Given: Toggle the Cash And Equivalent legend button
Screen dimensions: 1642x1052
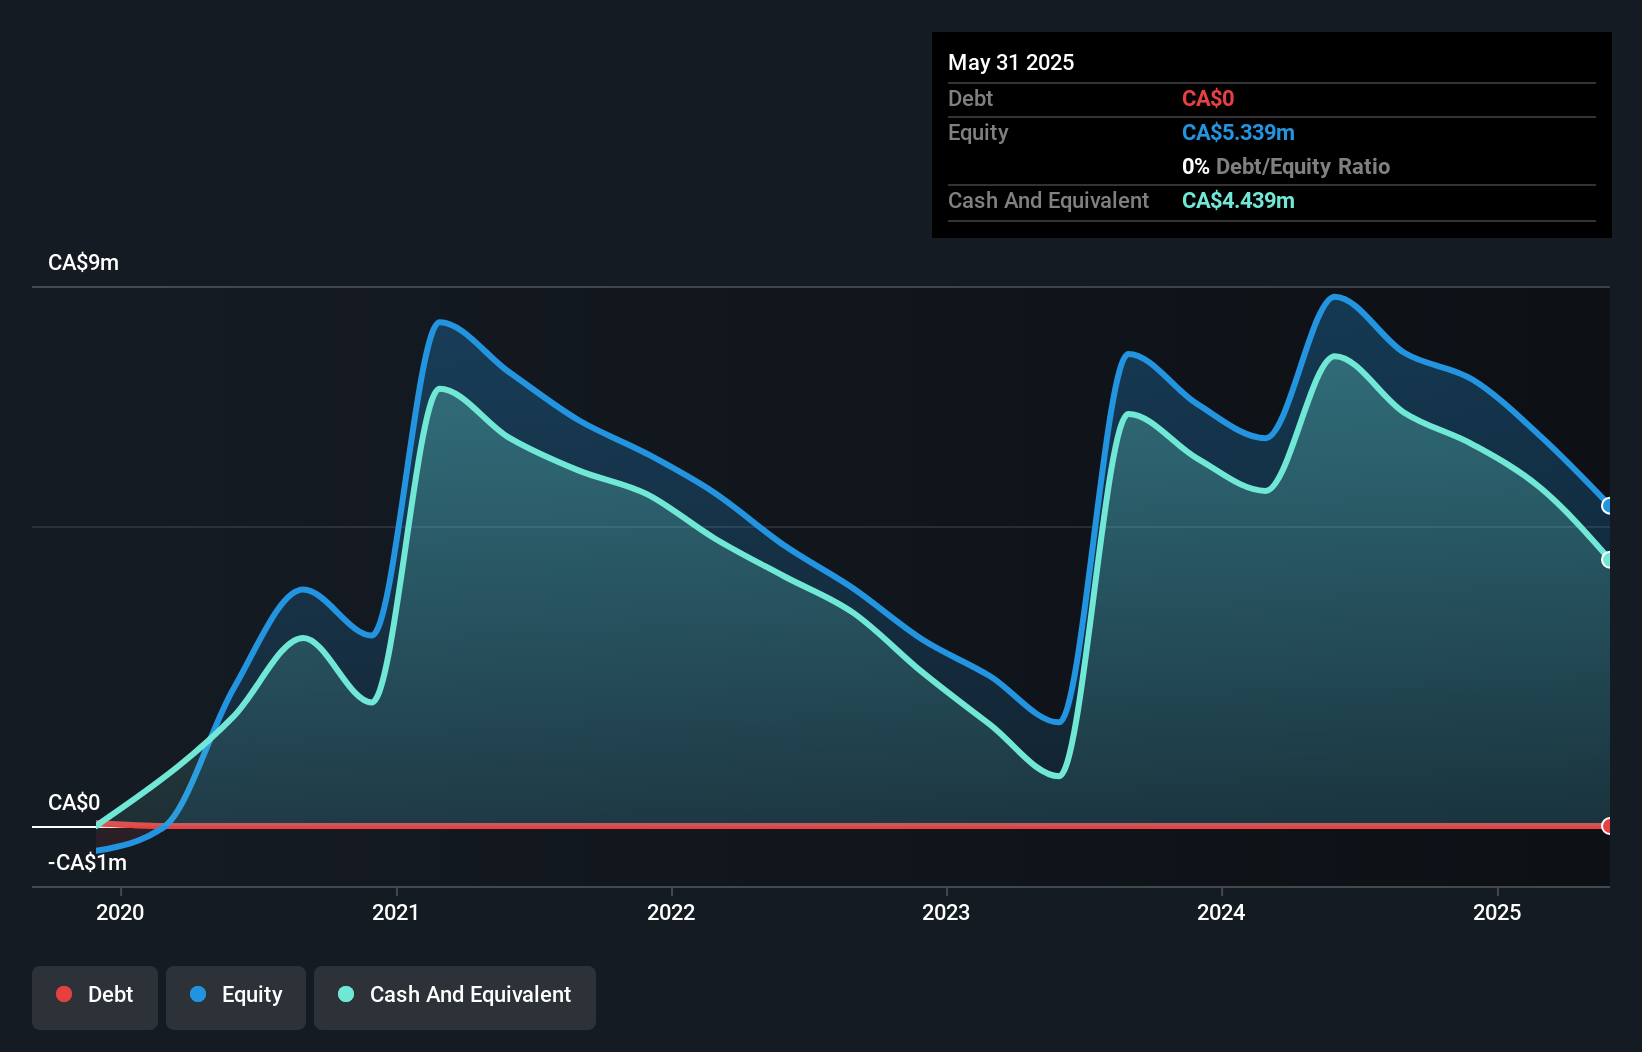Looking at the screenshot, I should [455, 997].
